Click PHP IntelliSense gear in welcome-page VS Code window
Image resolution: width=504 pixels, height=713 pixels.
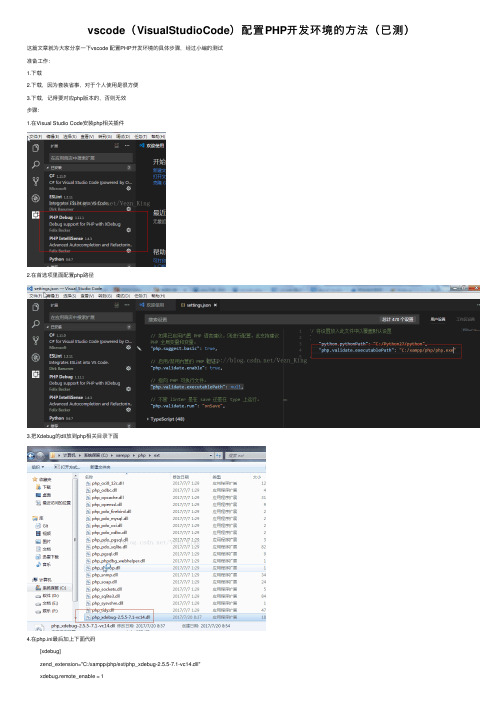pyautogui.click(x=129, y=251)
